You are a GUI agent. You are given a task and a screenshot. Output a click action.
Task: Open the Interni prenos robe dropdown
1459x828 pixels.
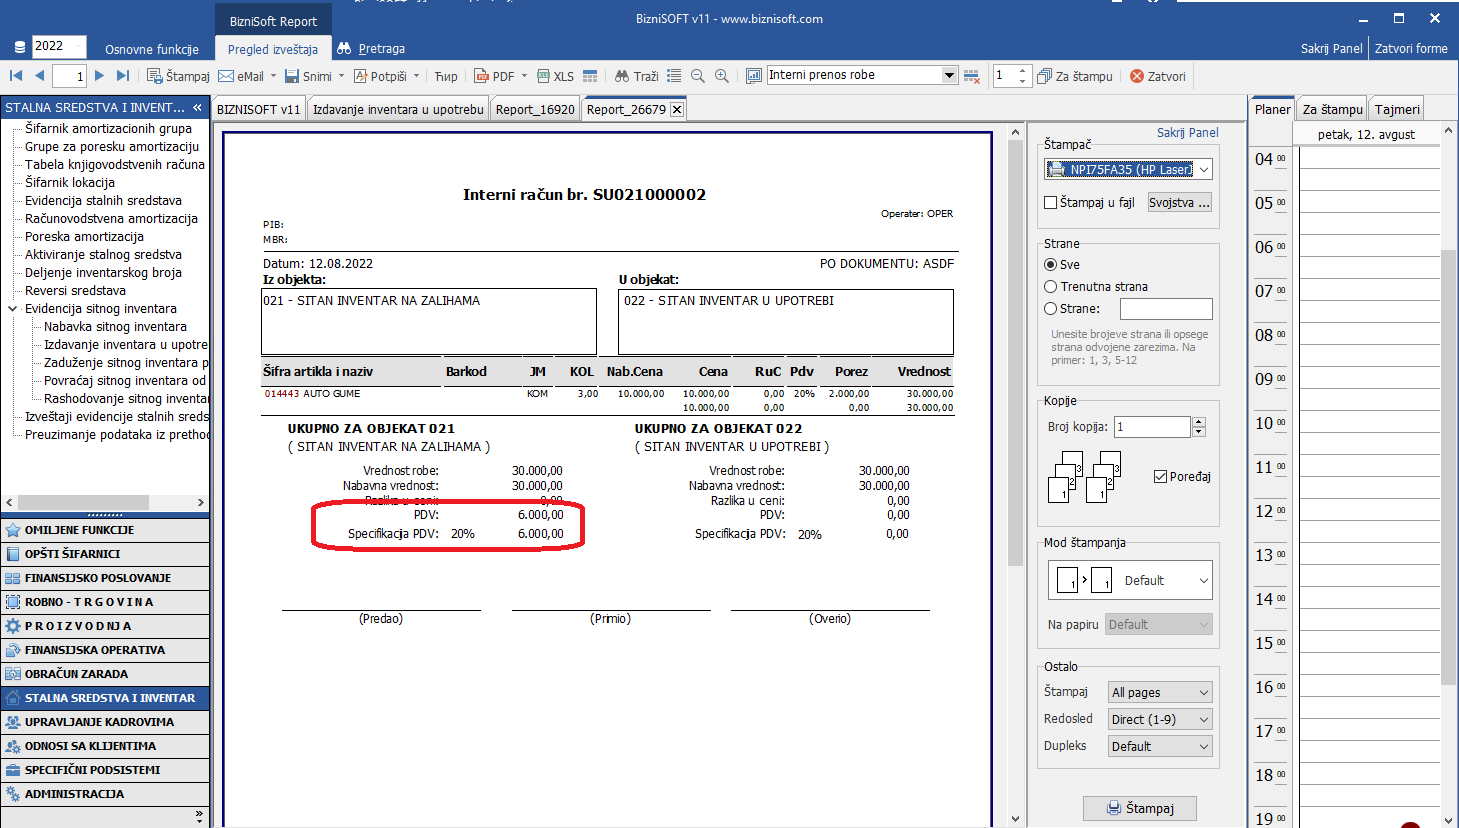coord(949,75)
